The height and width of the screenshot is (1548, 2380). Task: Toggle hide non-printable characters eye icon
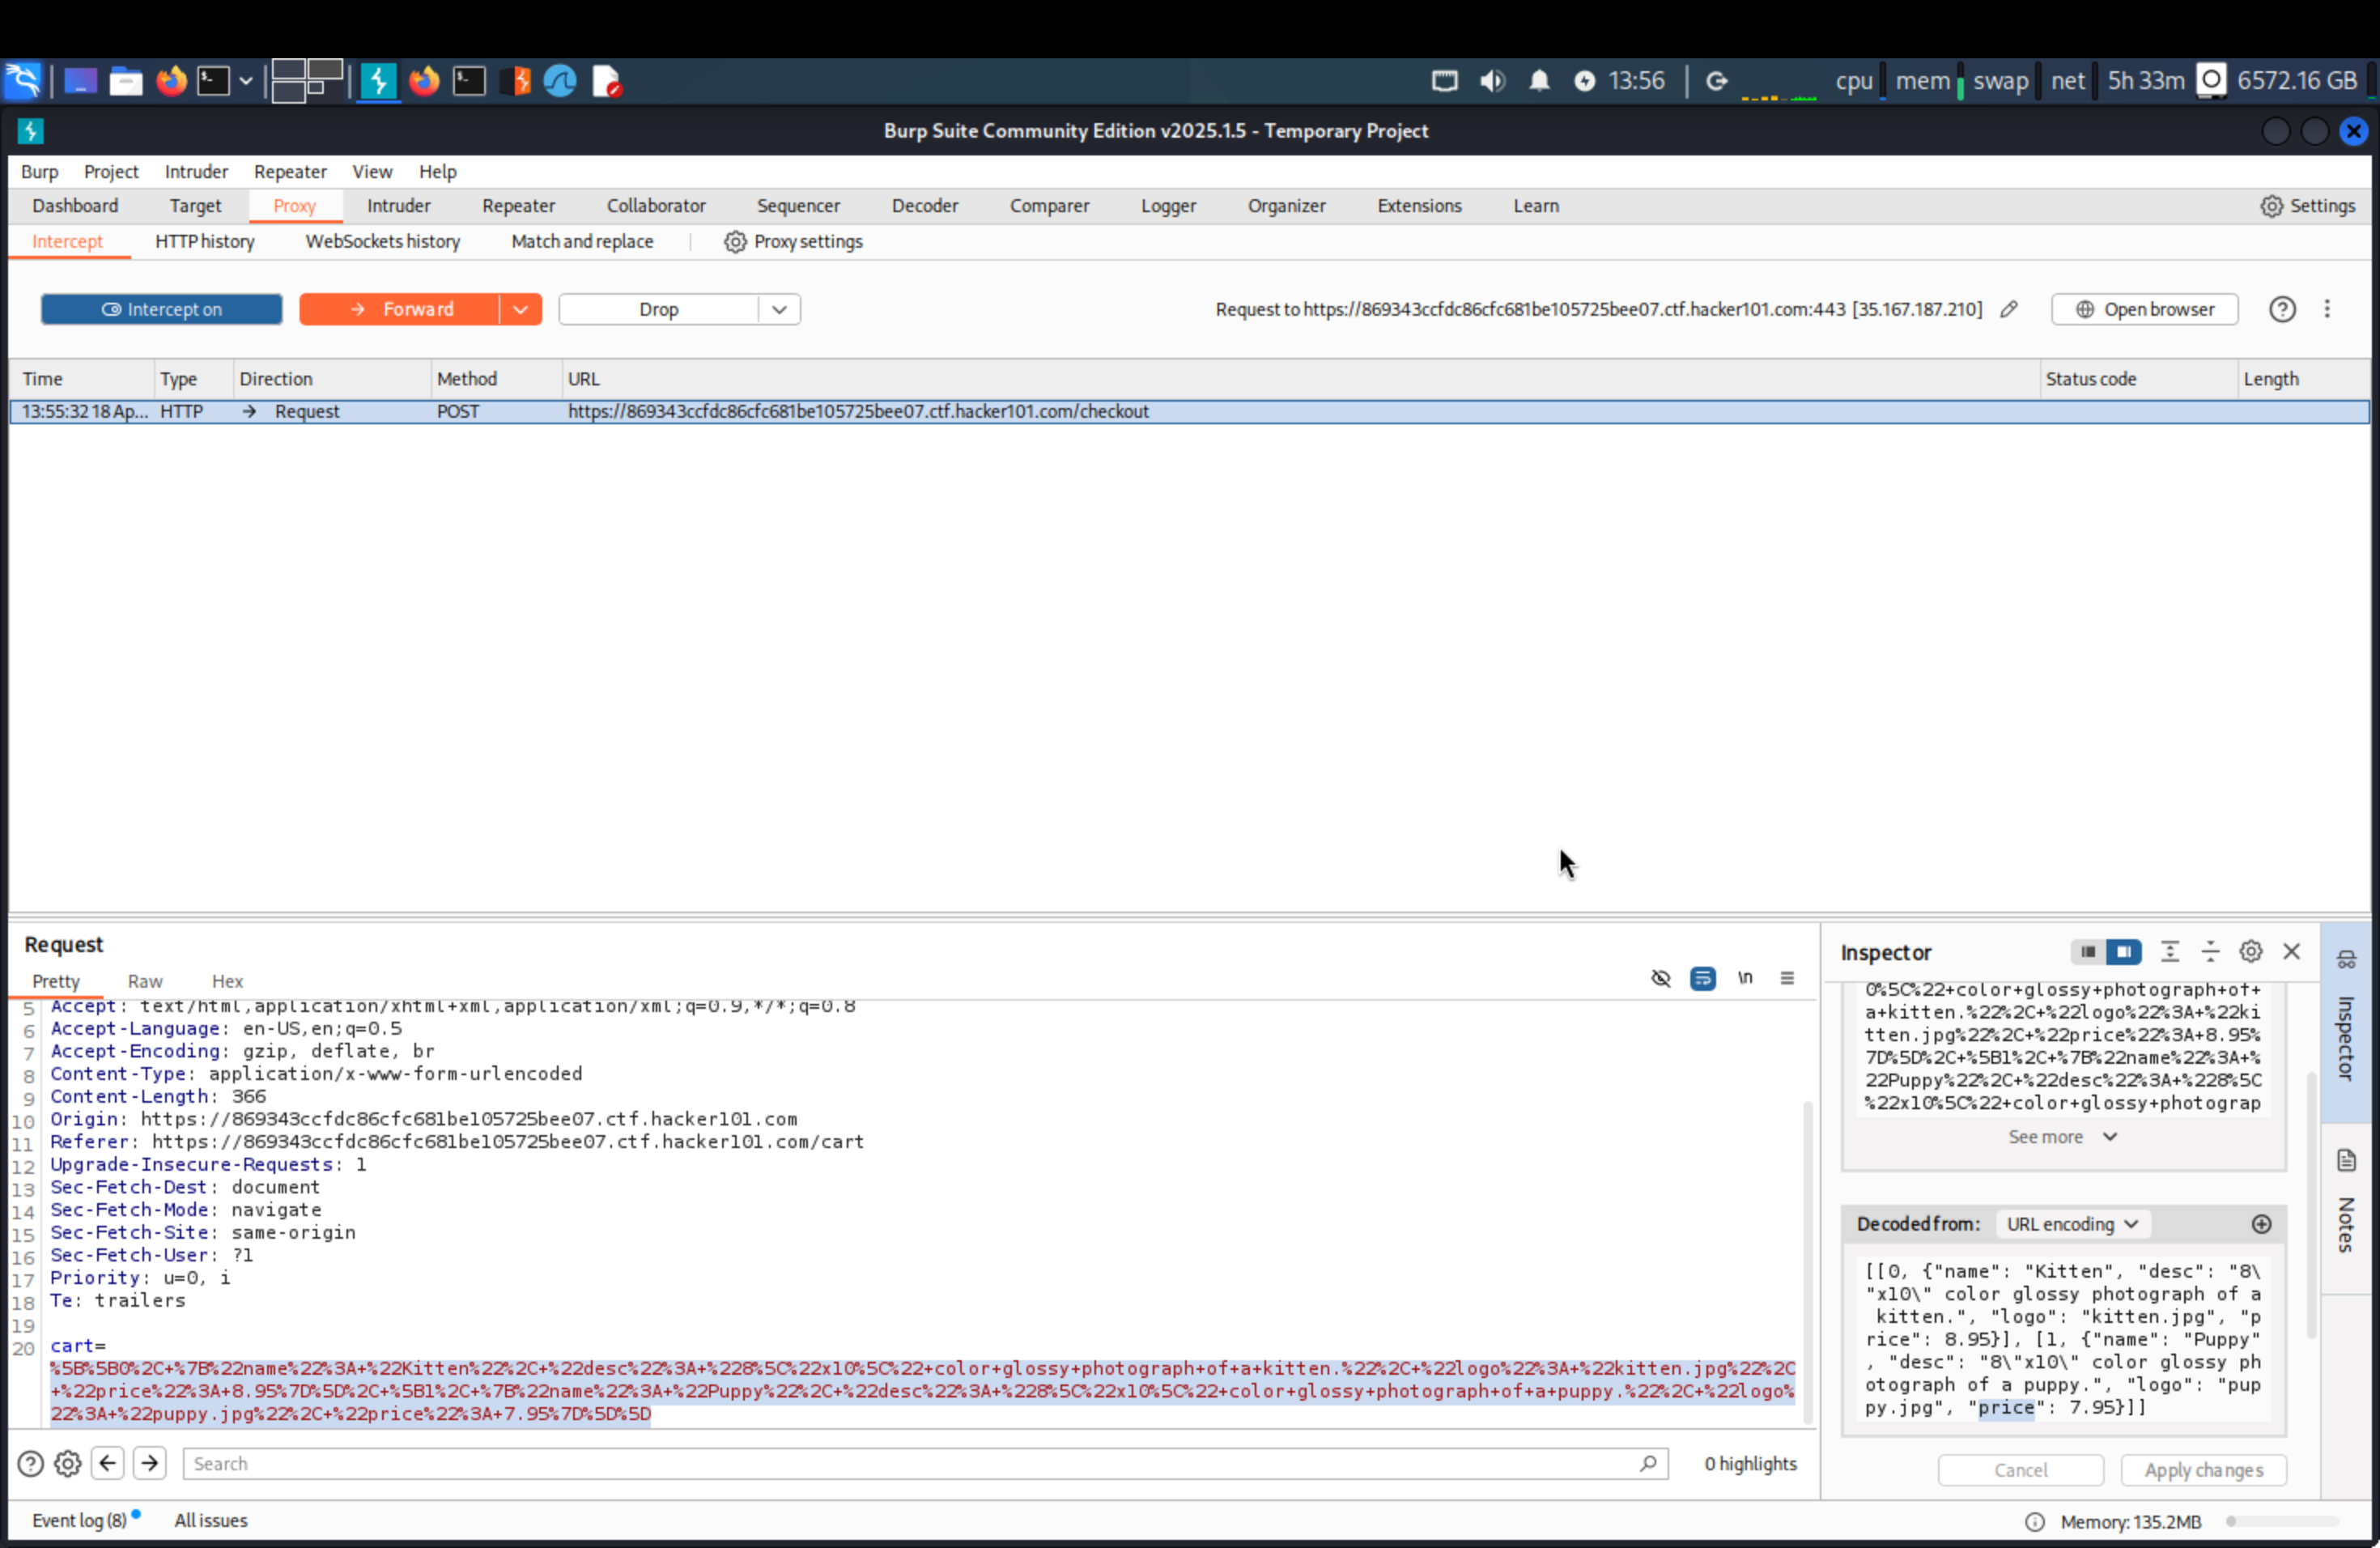point(1660,978)
